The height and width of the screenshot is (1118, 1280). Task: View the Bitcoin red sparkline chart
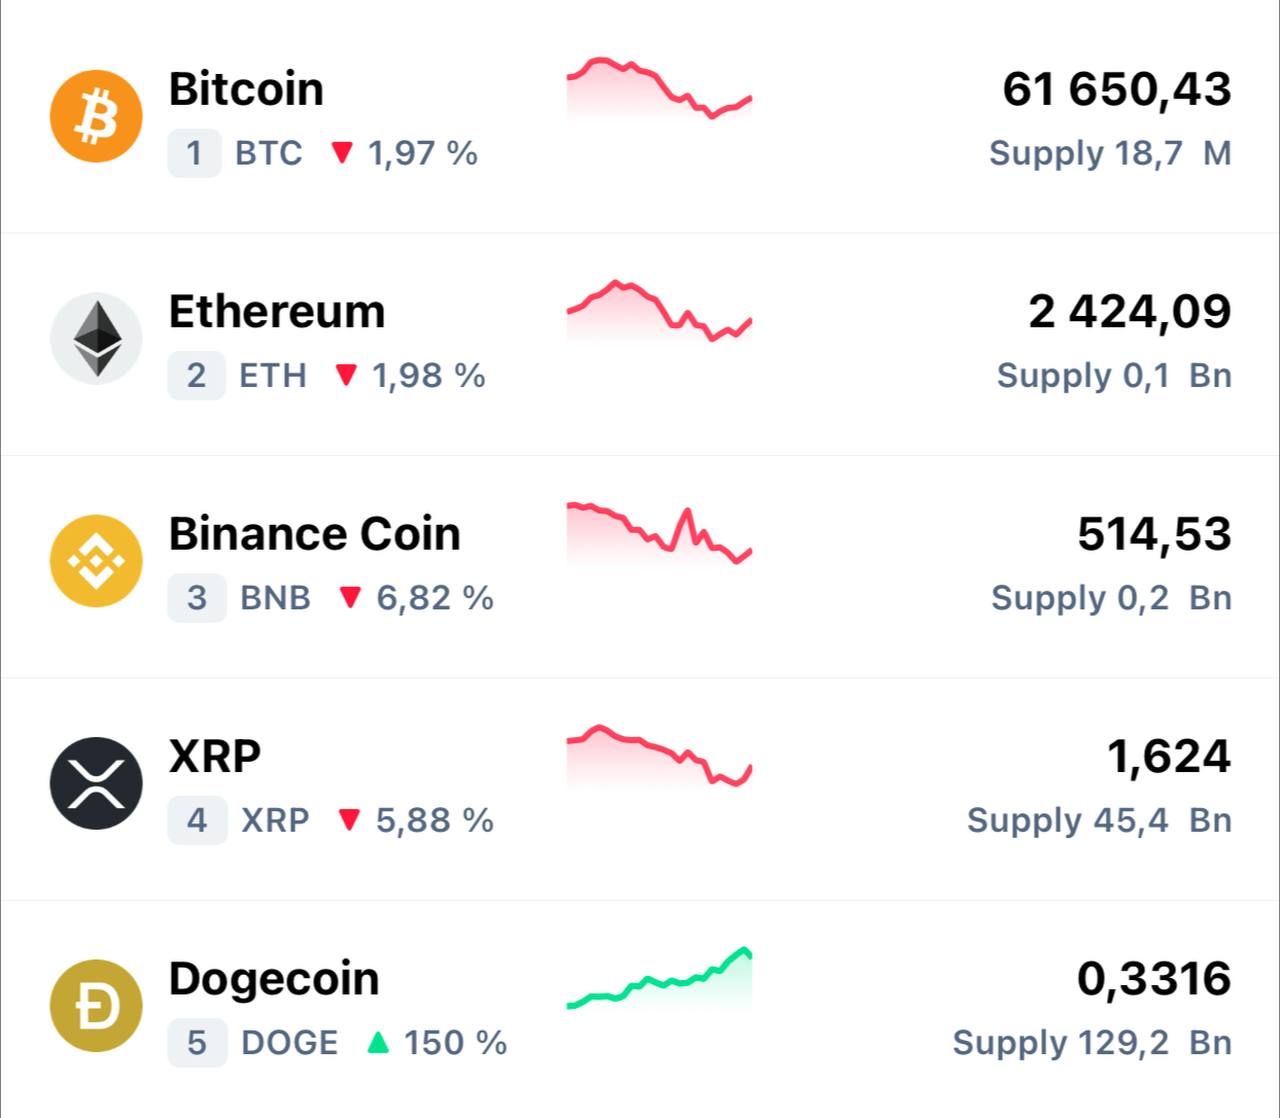[x=659, y=89]
